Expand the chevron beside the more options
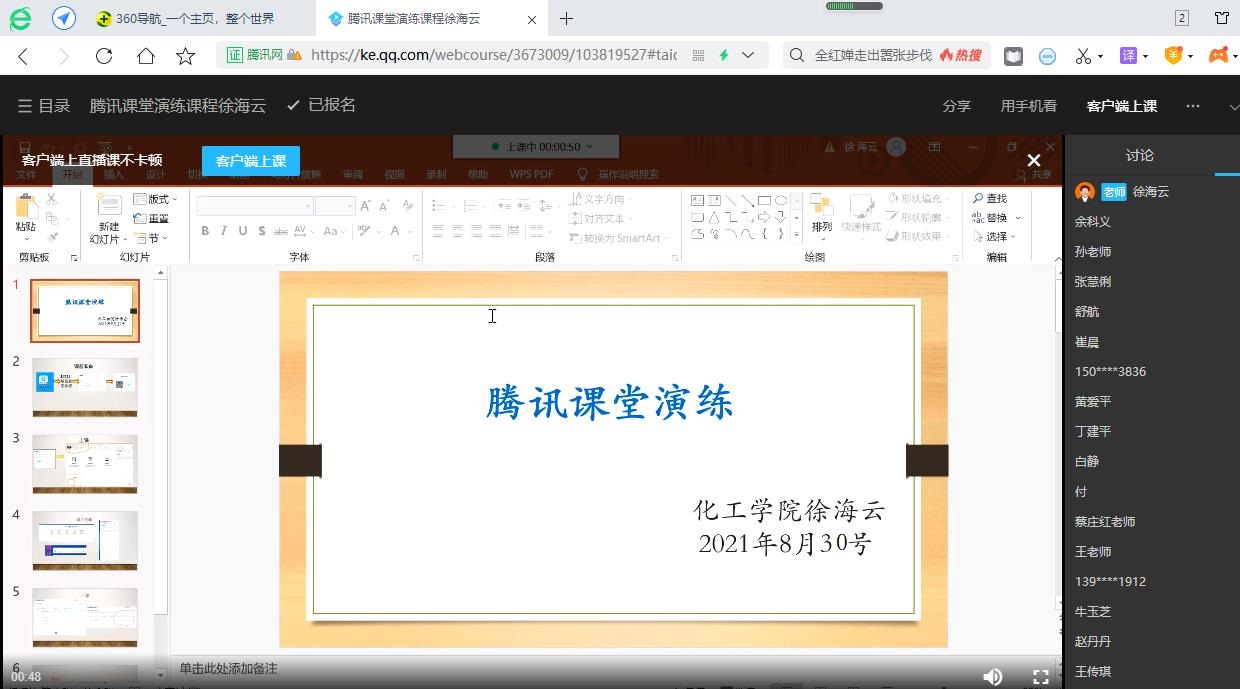 pos(1233,105)
